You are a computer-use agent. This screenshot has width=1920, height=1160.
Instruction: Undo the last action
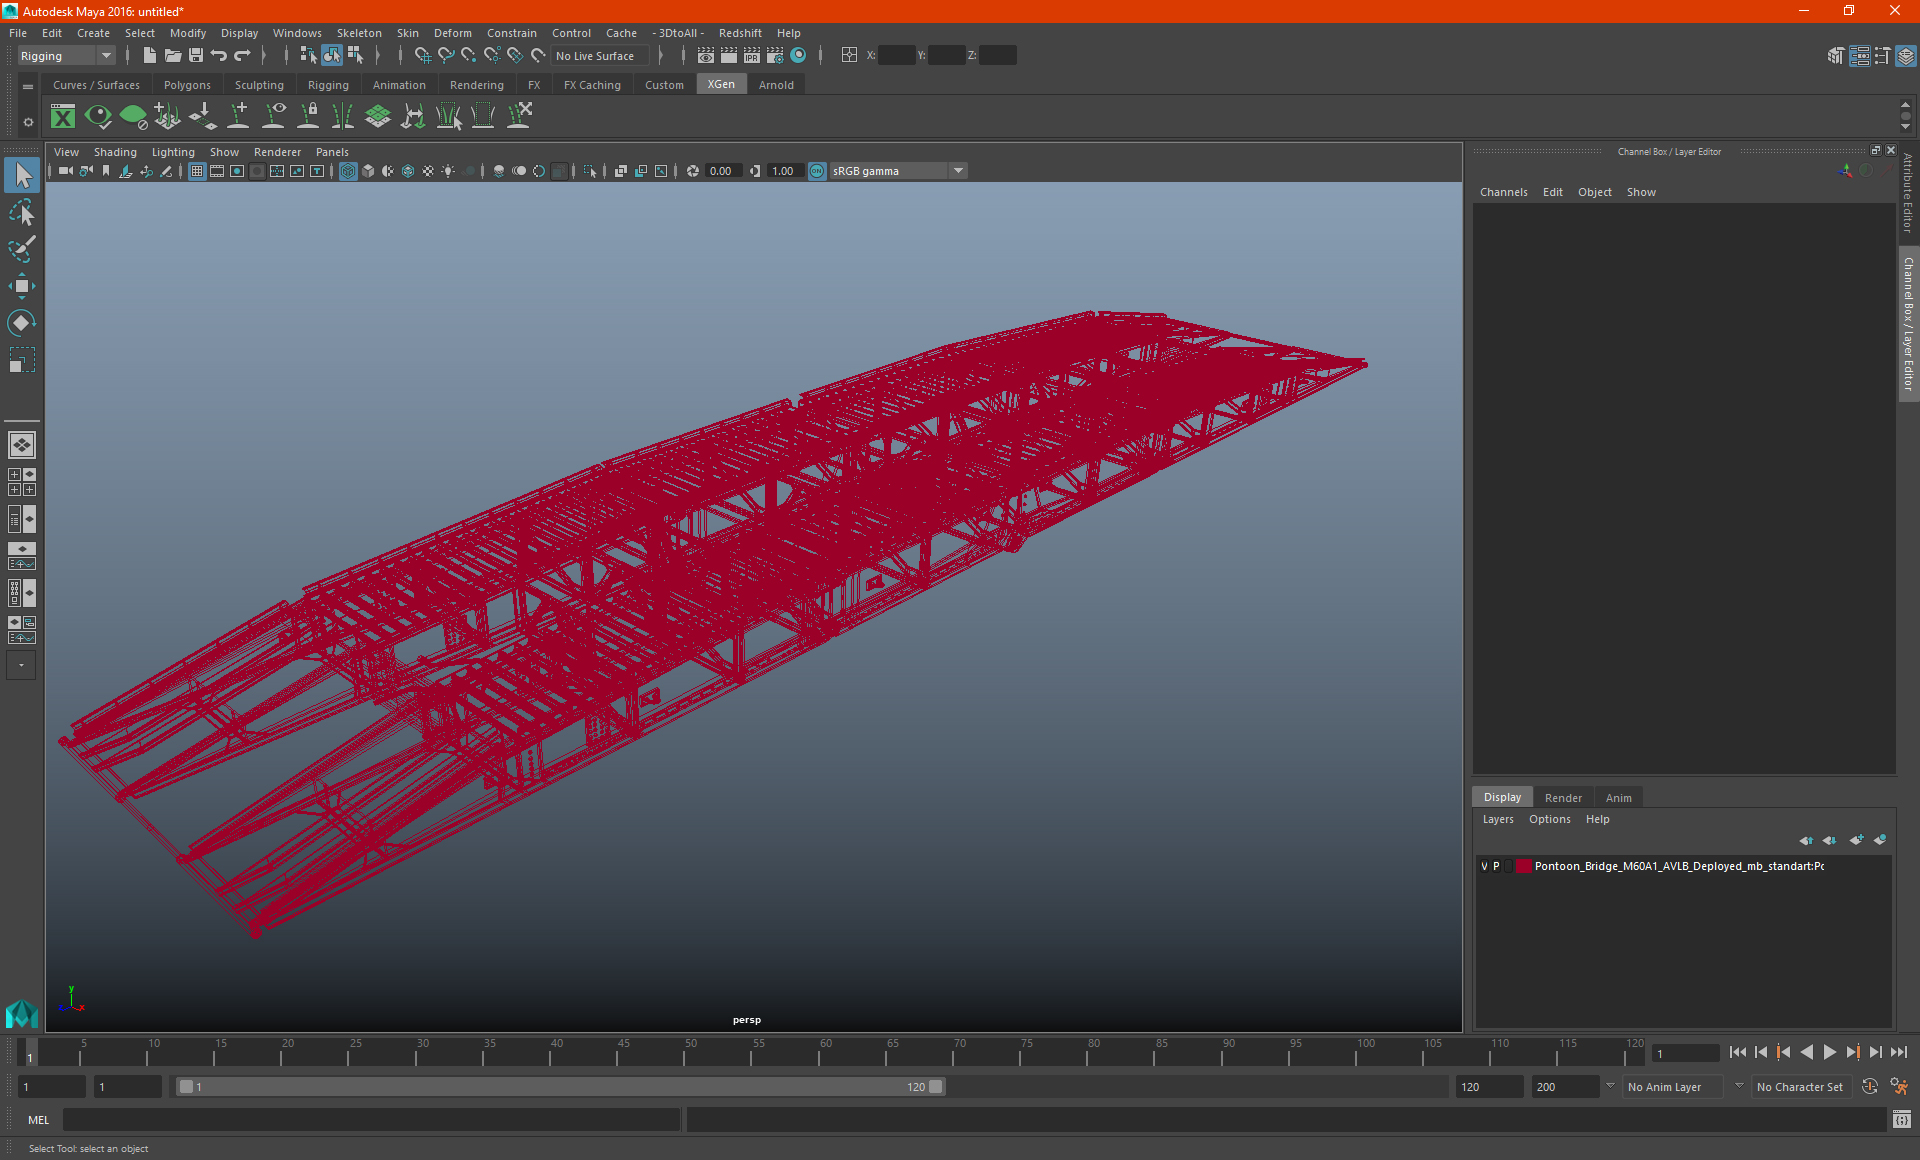point(219,56)
